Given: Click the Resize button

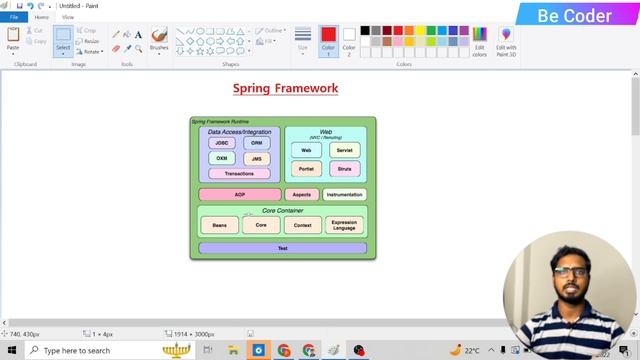Looking at the screenshot, I should coord(88,41).
